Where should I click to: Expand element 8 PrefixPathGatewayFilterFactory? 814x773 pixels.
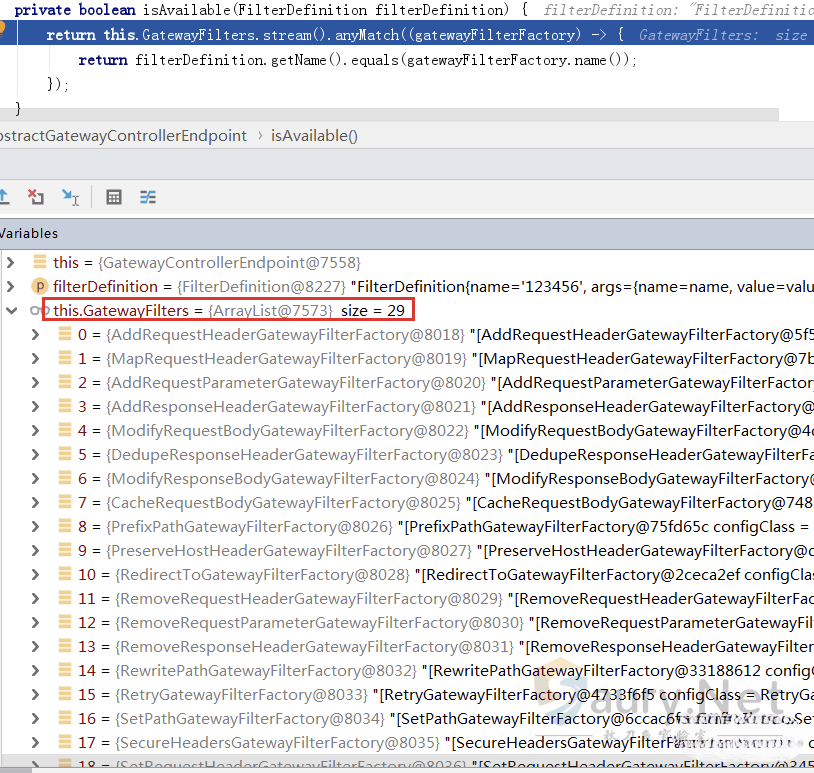click(35, 527)
